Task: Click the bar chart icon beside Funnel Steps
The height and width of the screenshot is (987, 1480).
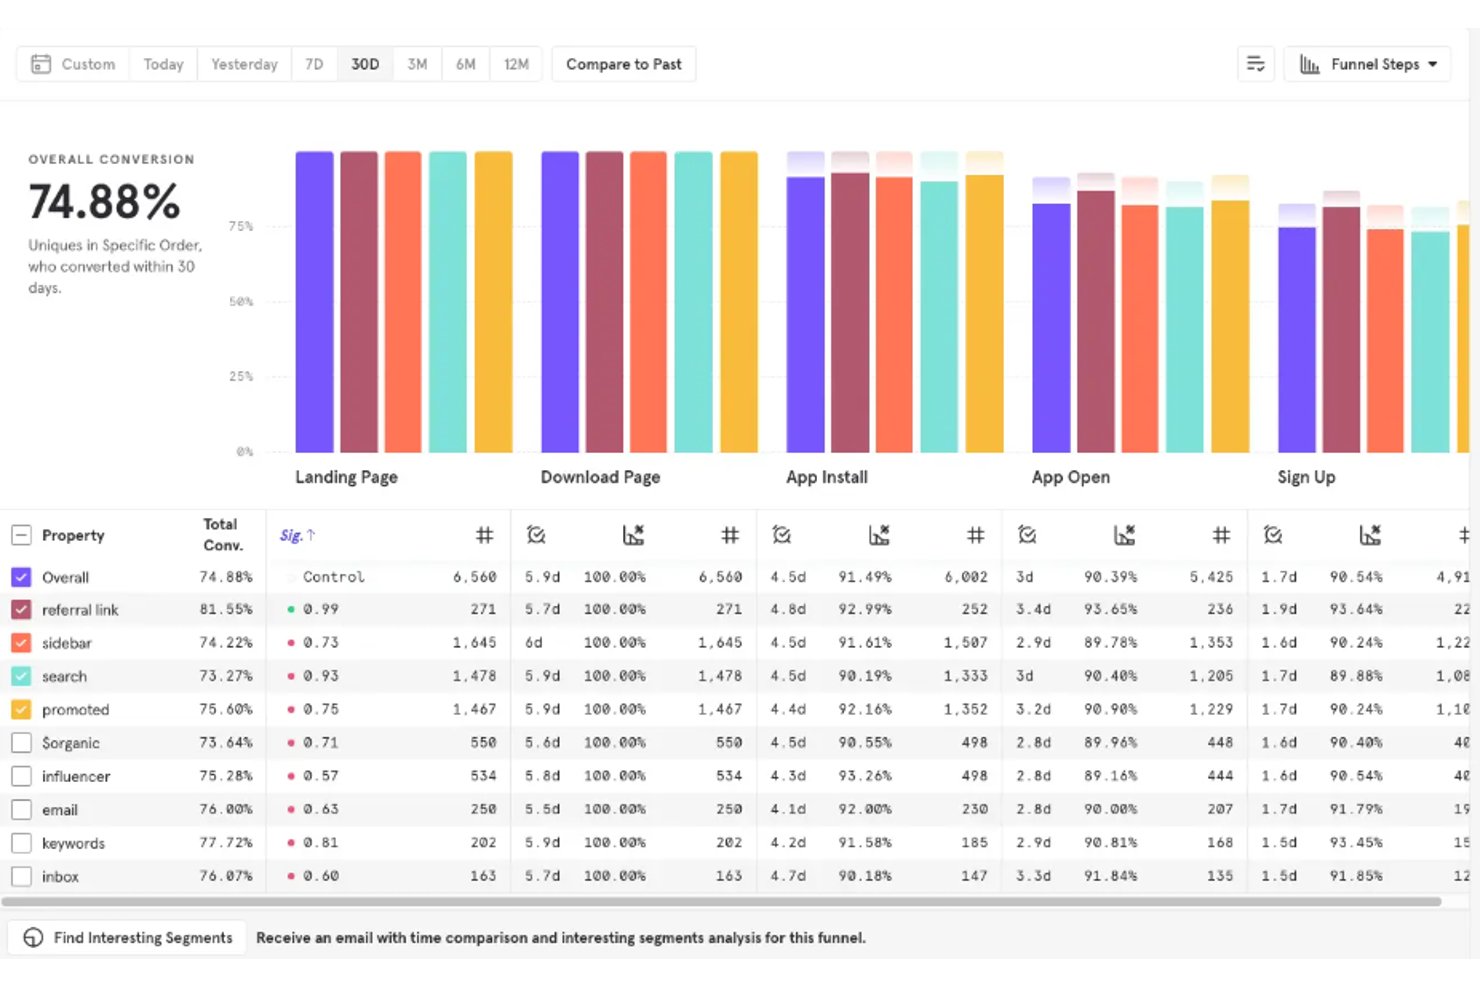Action: click(1310, 64)
